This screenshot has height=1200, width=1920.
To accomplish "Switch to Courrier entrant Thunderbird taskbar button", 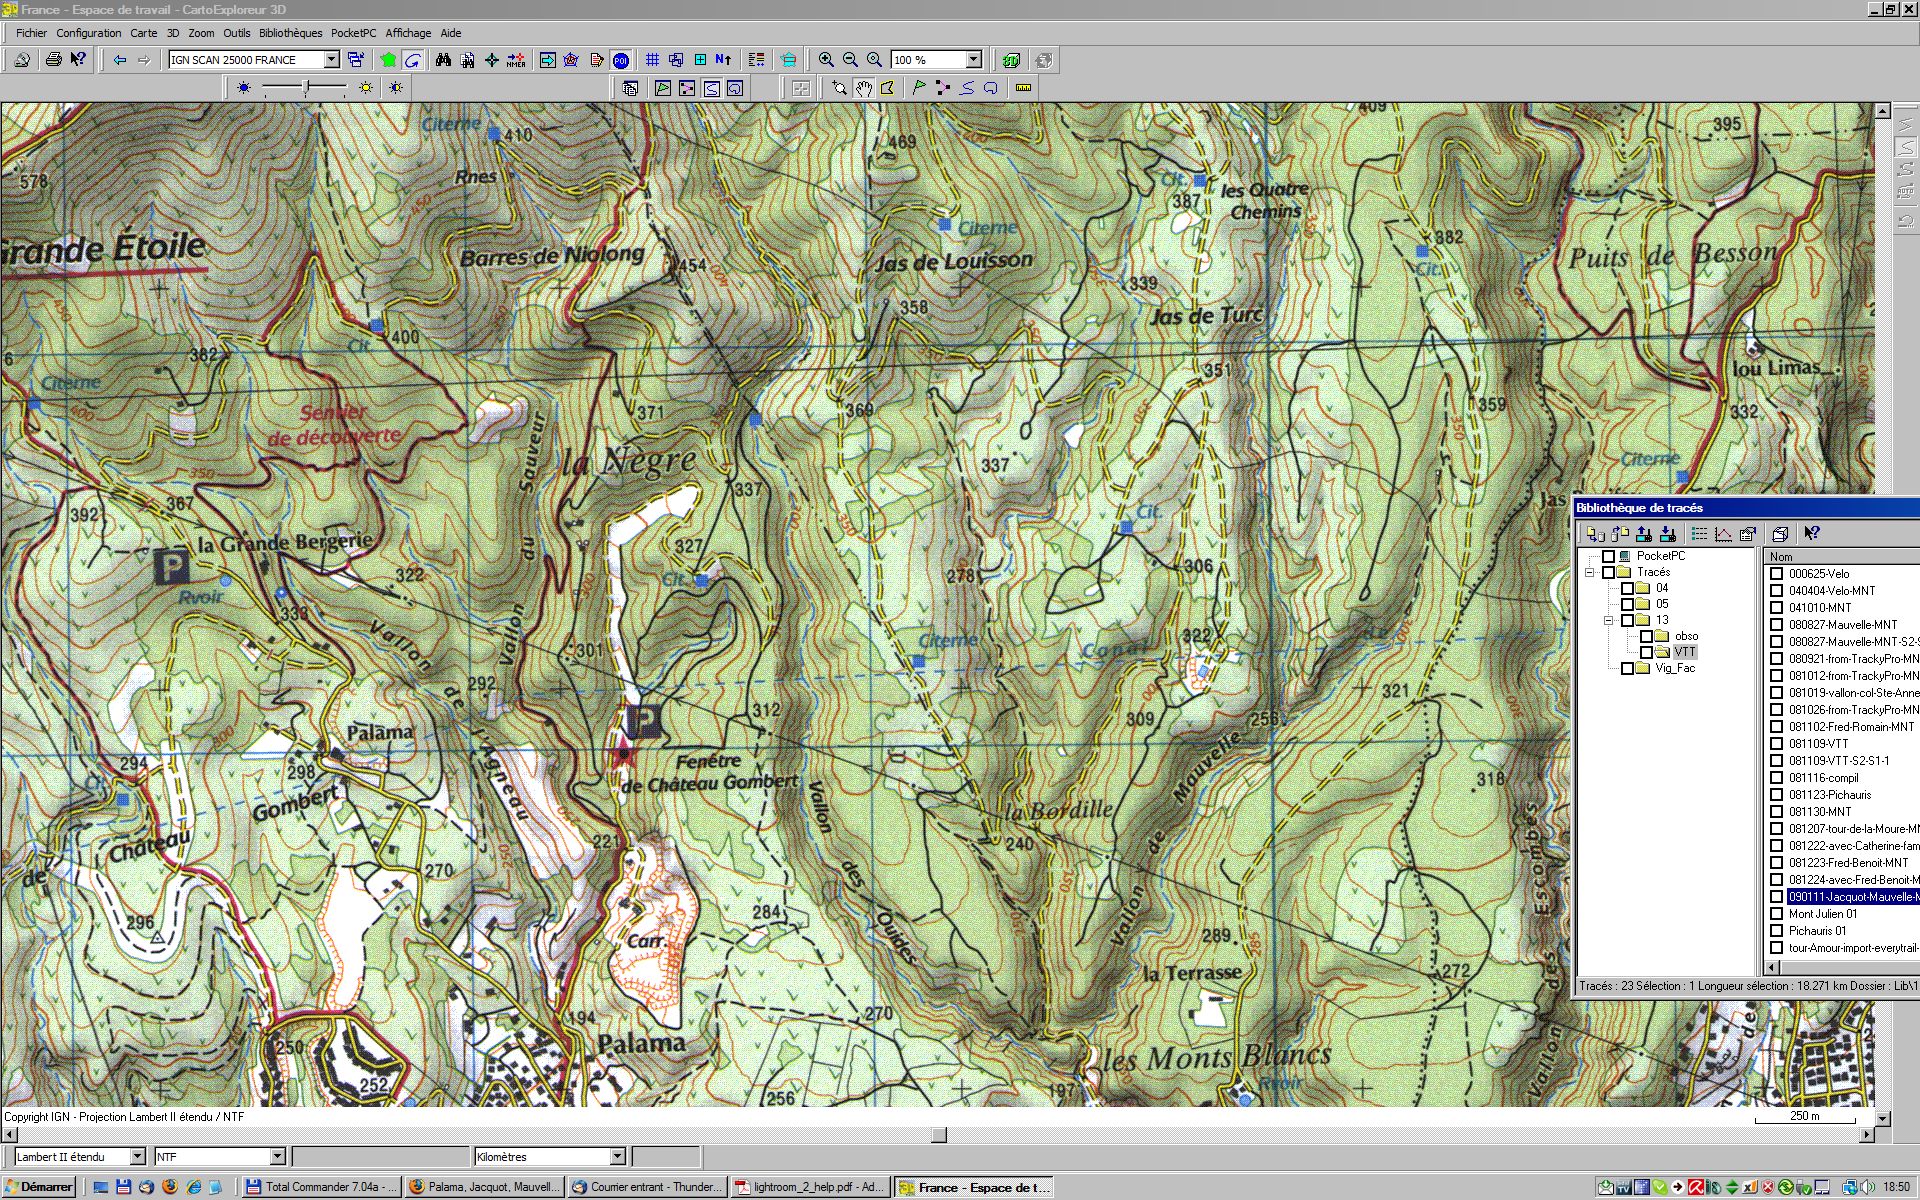I will click(646, 1187).
